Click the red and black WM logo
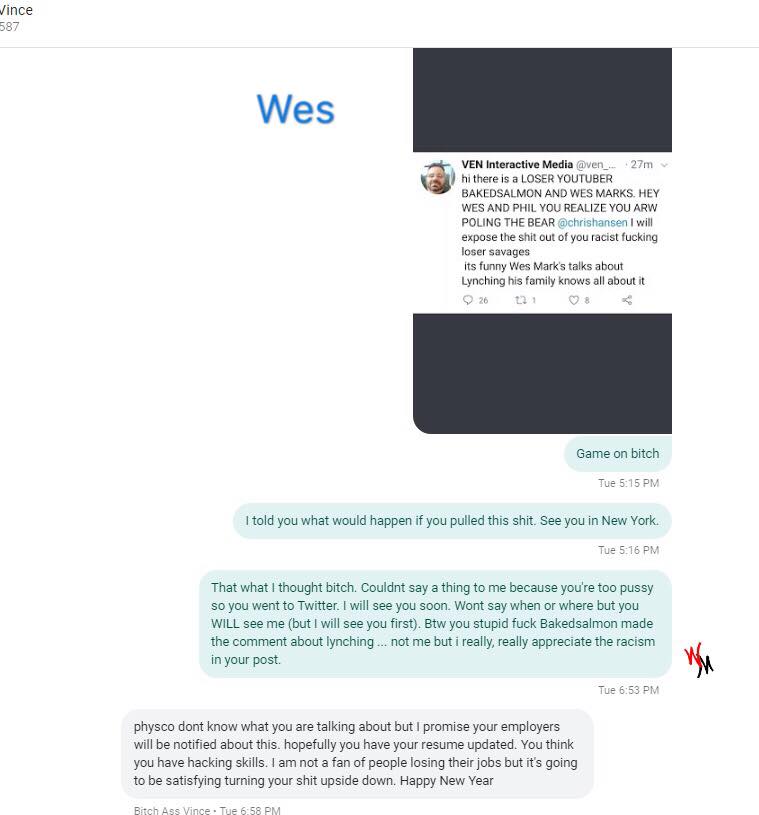This screenshot has height=815, width=759. [x=699, y=660]
